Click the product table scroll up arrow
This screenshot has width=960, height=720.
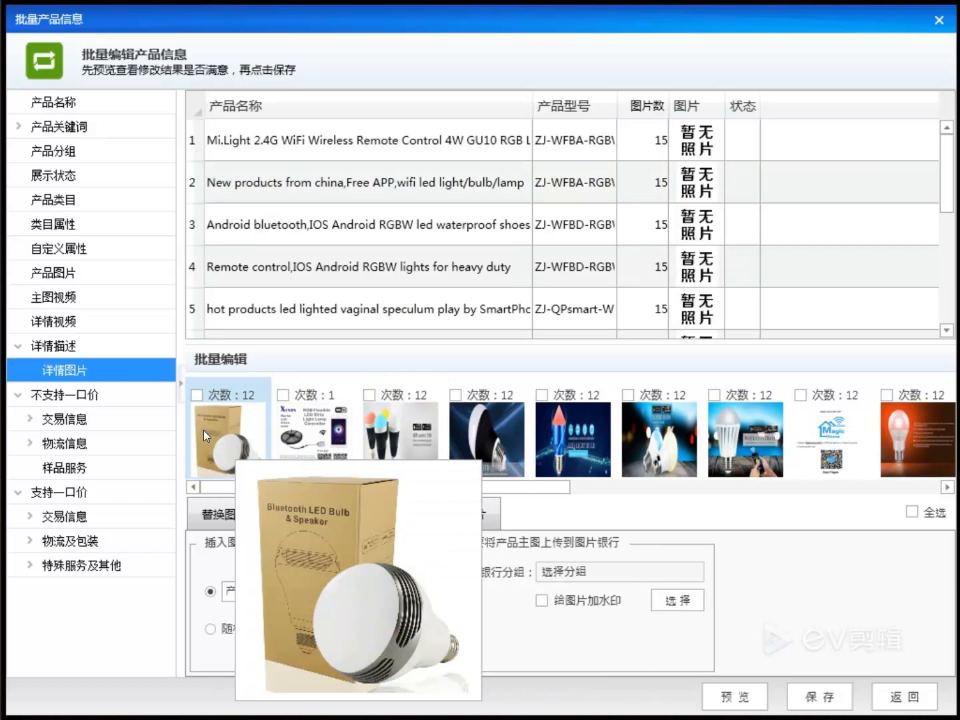coord(947,127)
